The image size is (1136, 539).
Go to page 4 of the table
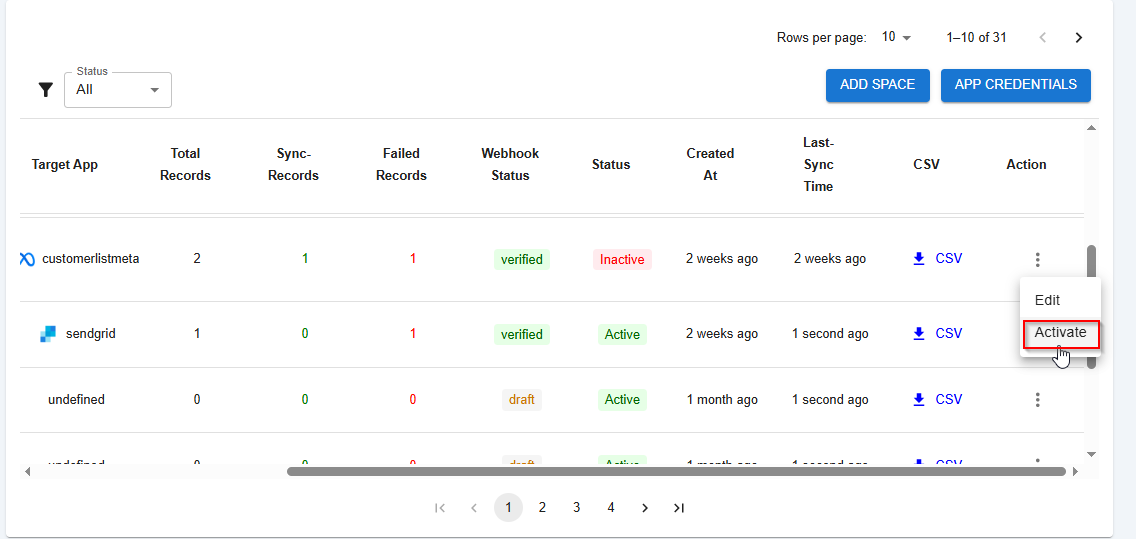(610, 508)
